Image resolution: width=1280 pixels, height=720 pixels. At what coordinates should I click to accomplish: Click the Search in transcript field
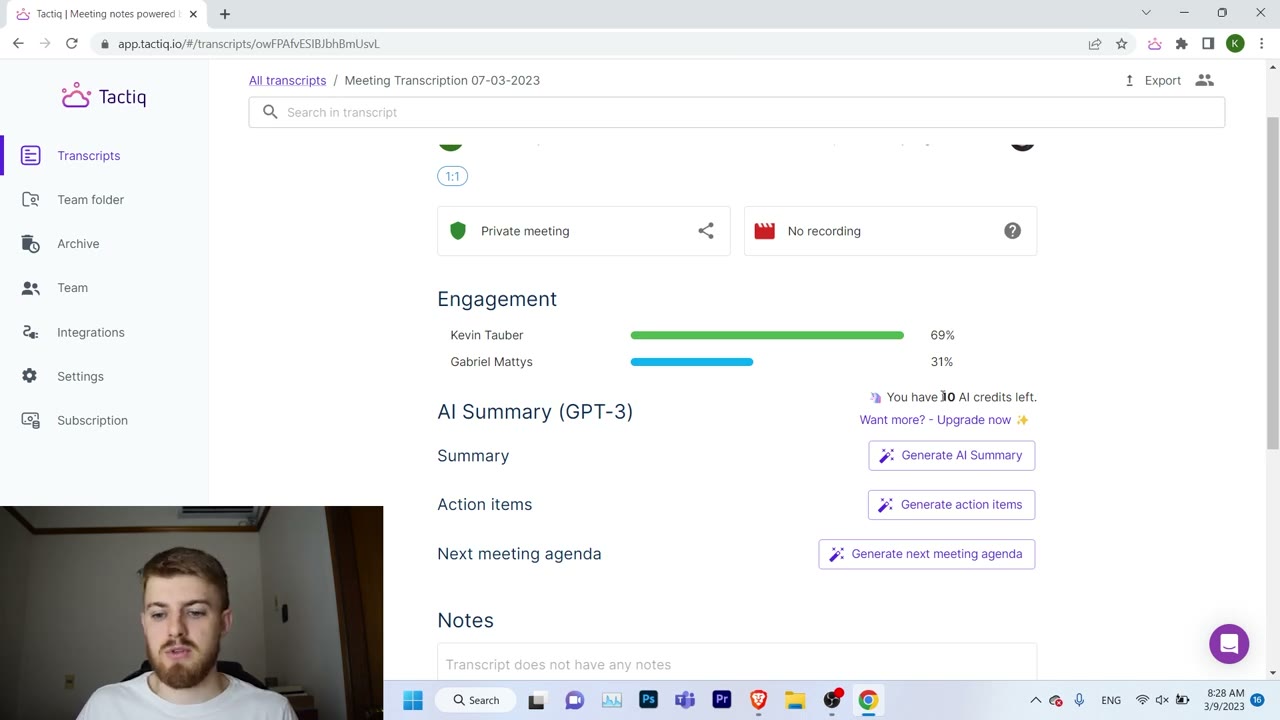coord(737,112)
